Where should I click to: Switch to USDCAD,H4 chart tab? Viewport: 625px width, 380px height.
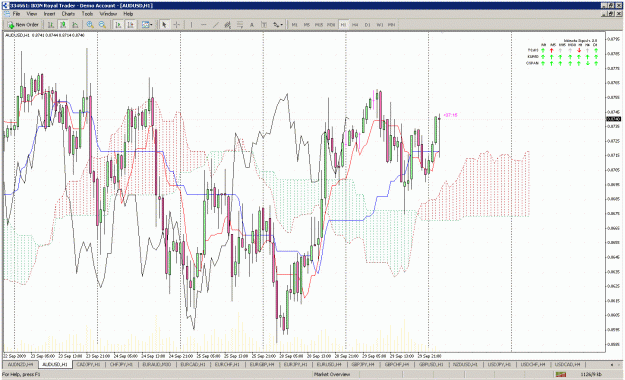pyautogui.click(x=568, y=364)
